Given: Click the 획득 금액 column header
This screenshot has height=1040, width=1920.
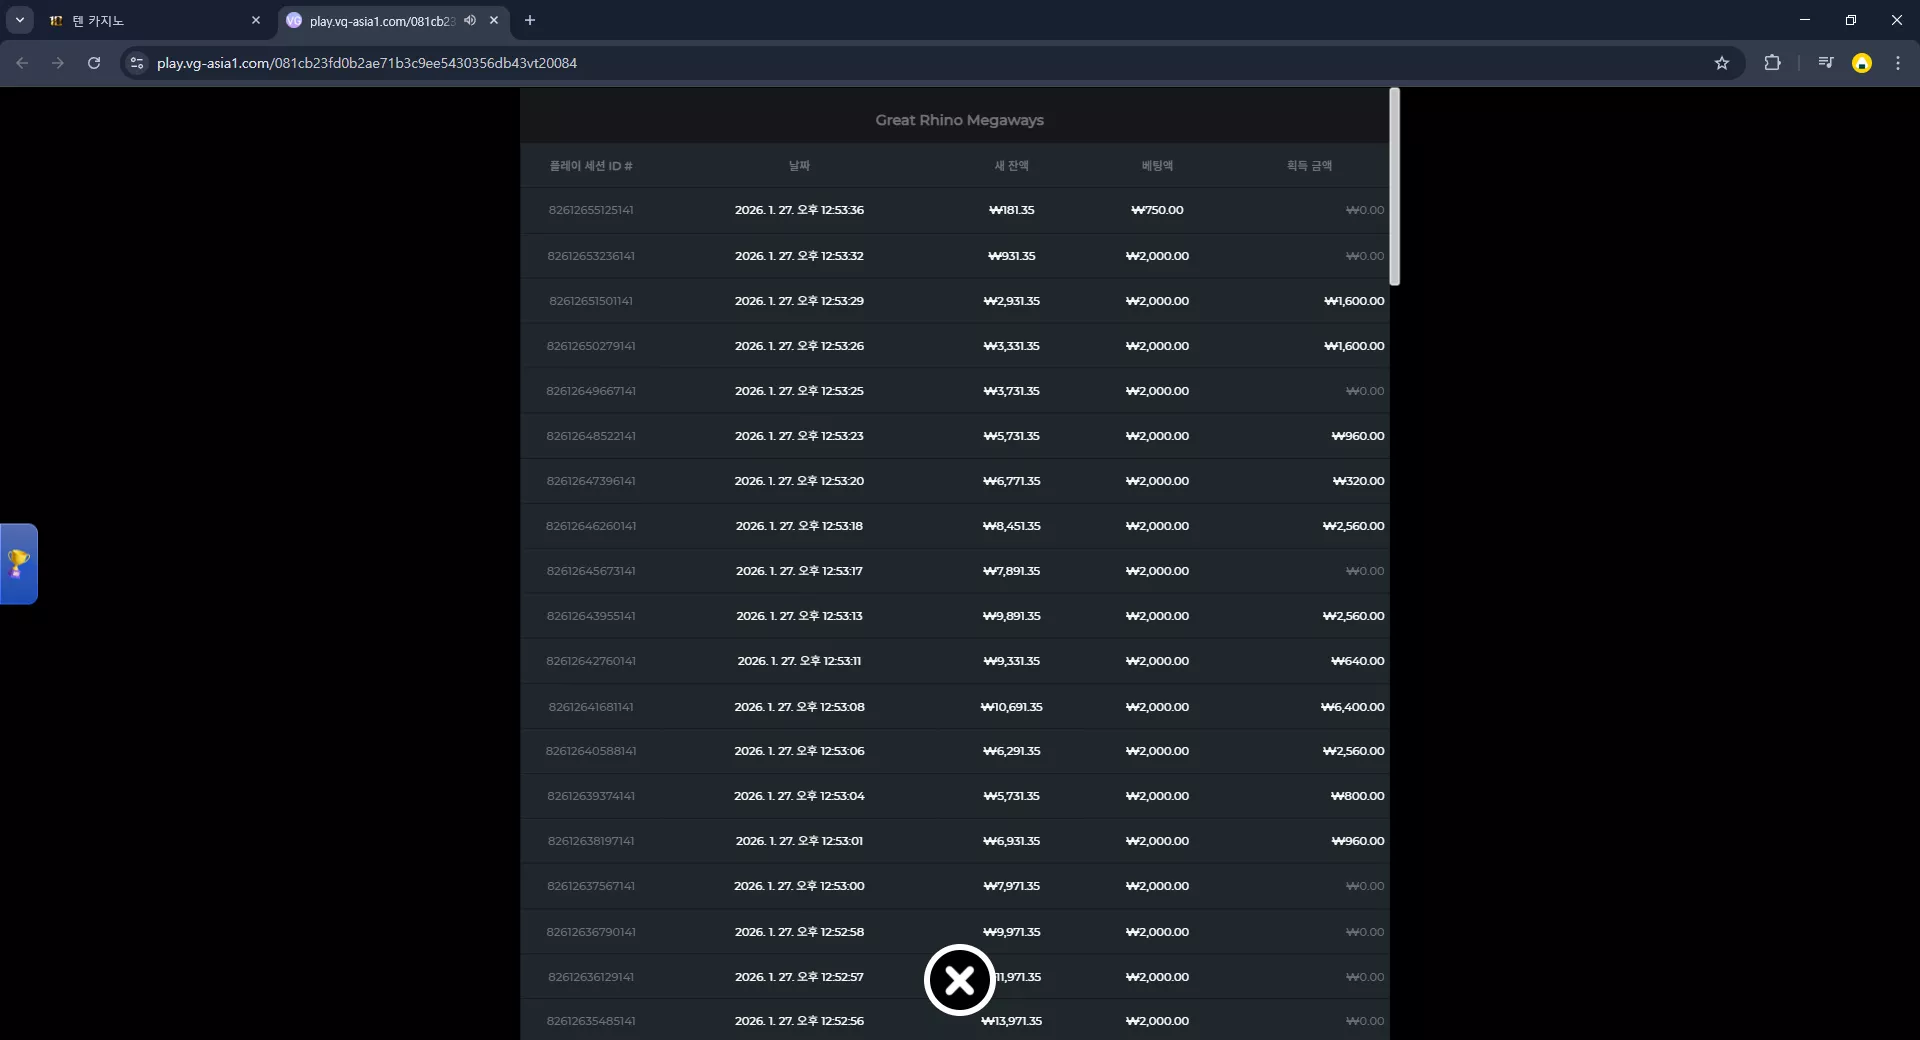Looking at the screenshot, I should (1309, 166).
